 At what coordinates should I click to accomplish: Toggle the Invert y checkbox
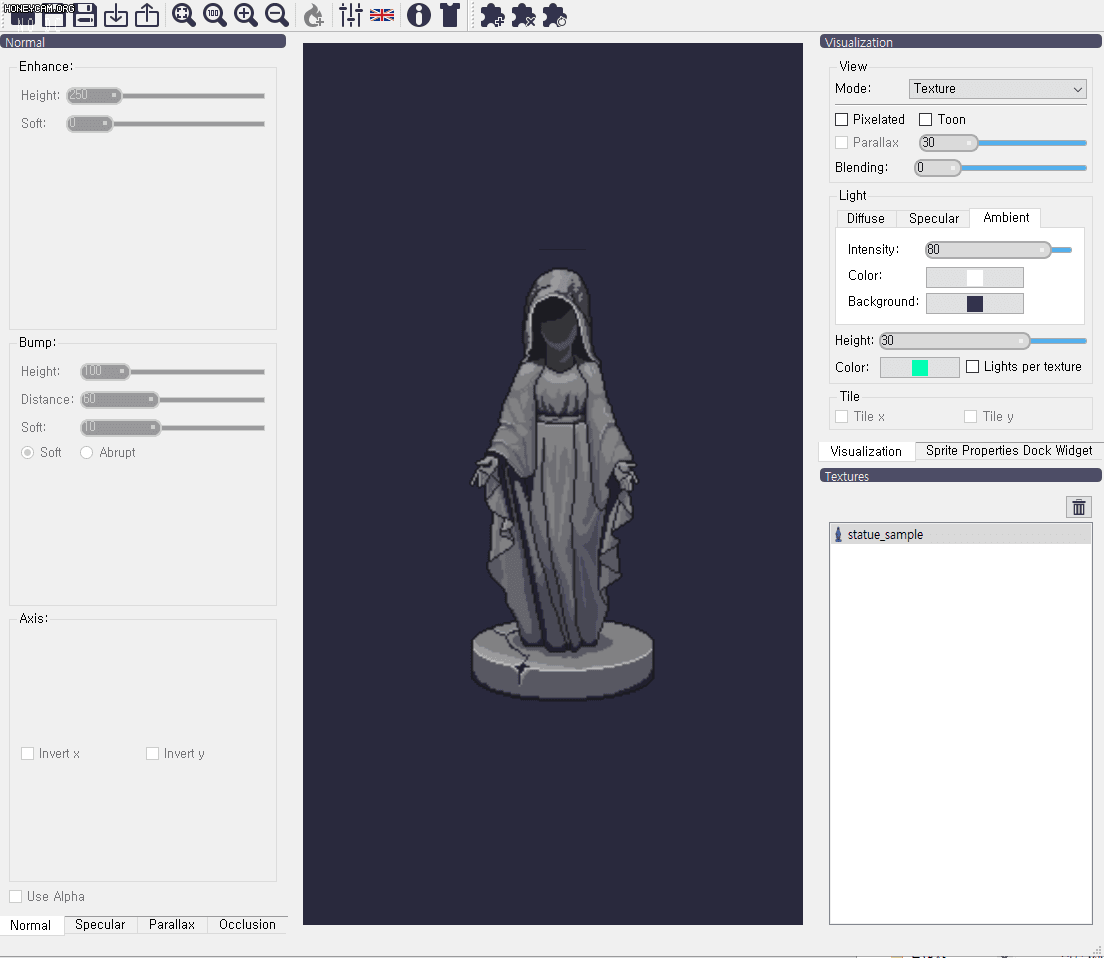pos(152,753)
